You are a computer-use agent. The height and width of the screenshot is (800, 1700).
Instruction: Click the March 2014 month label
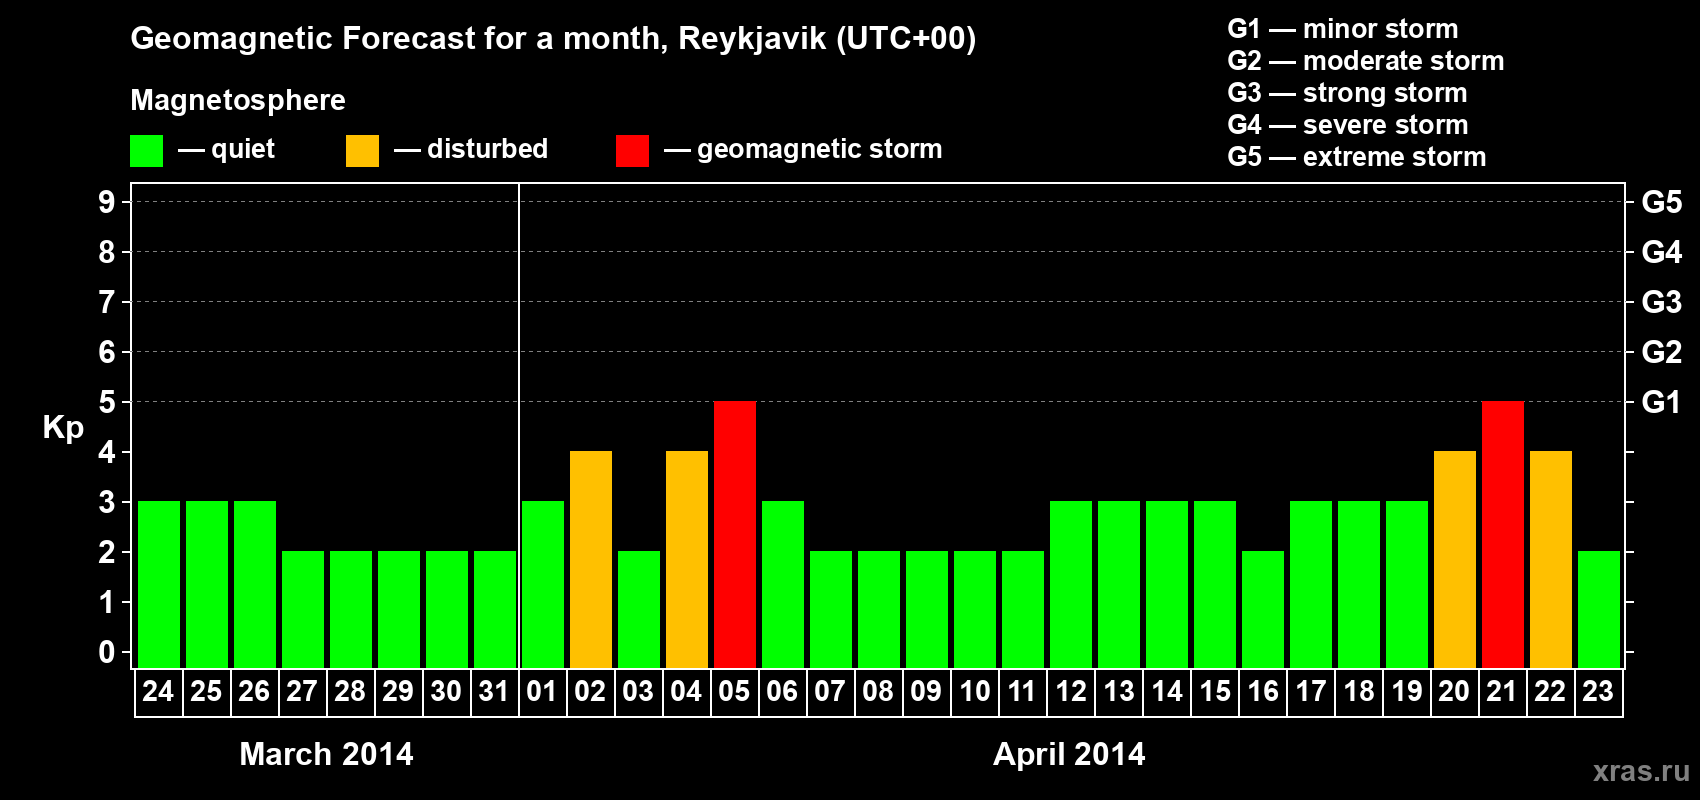(x=326, y=754)
